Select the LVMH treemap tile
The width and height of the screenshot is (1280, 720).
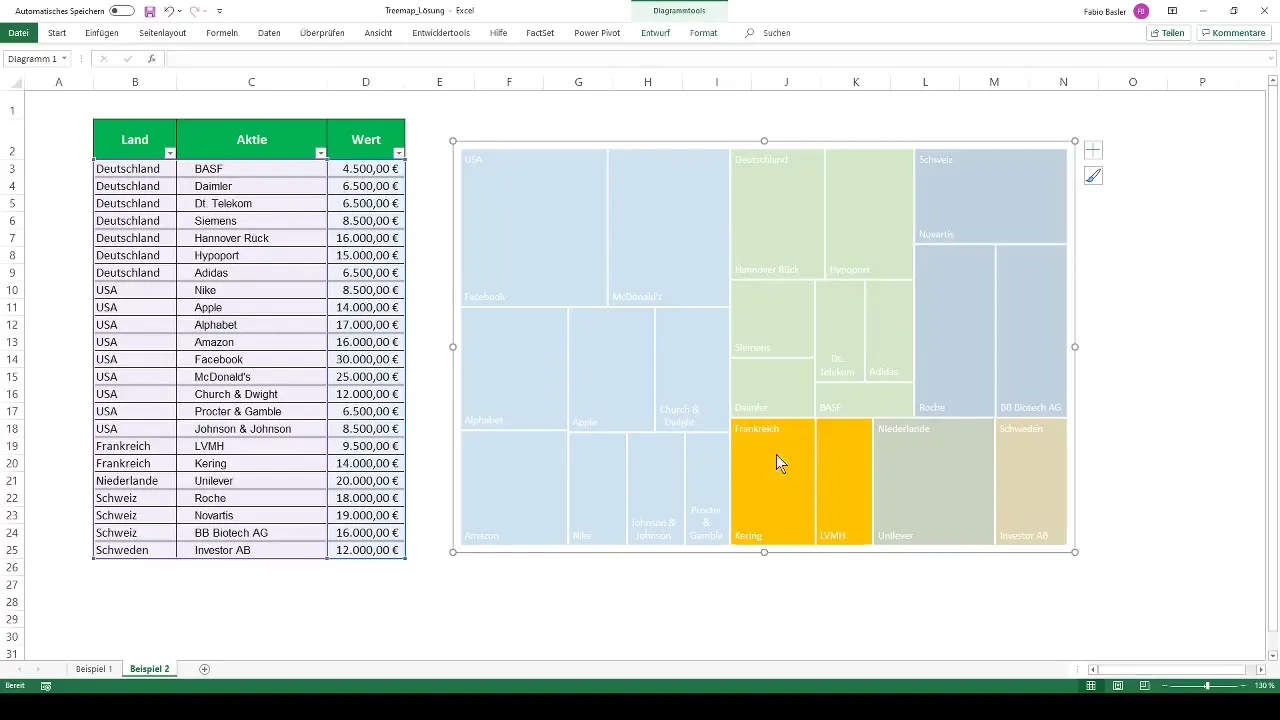tap(844, 481)
